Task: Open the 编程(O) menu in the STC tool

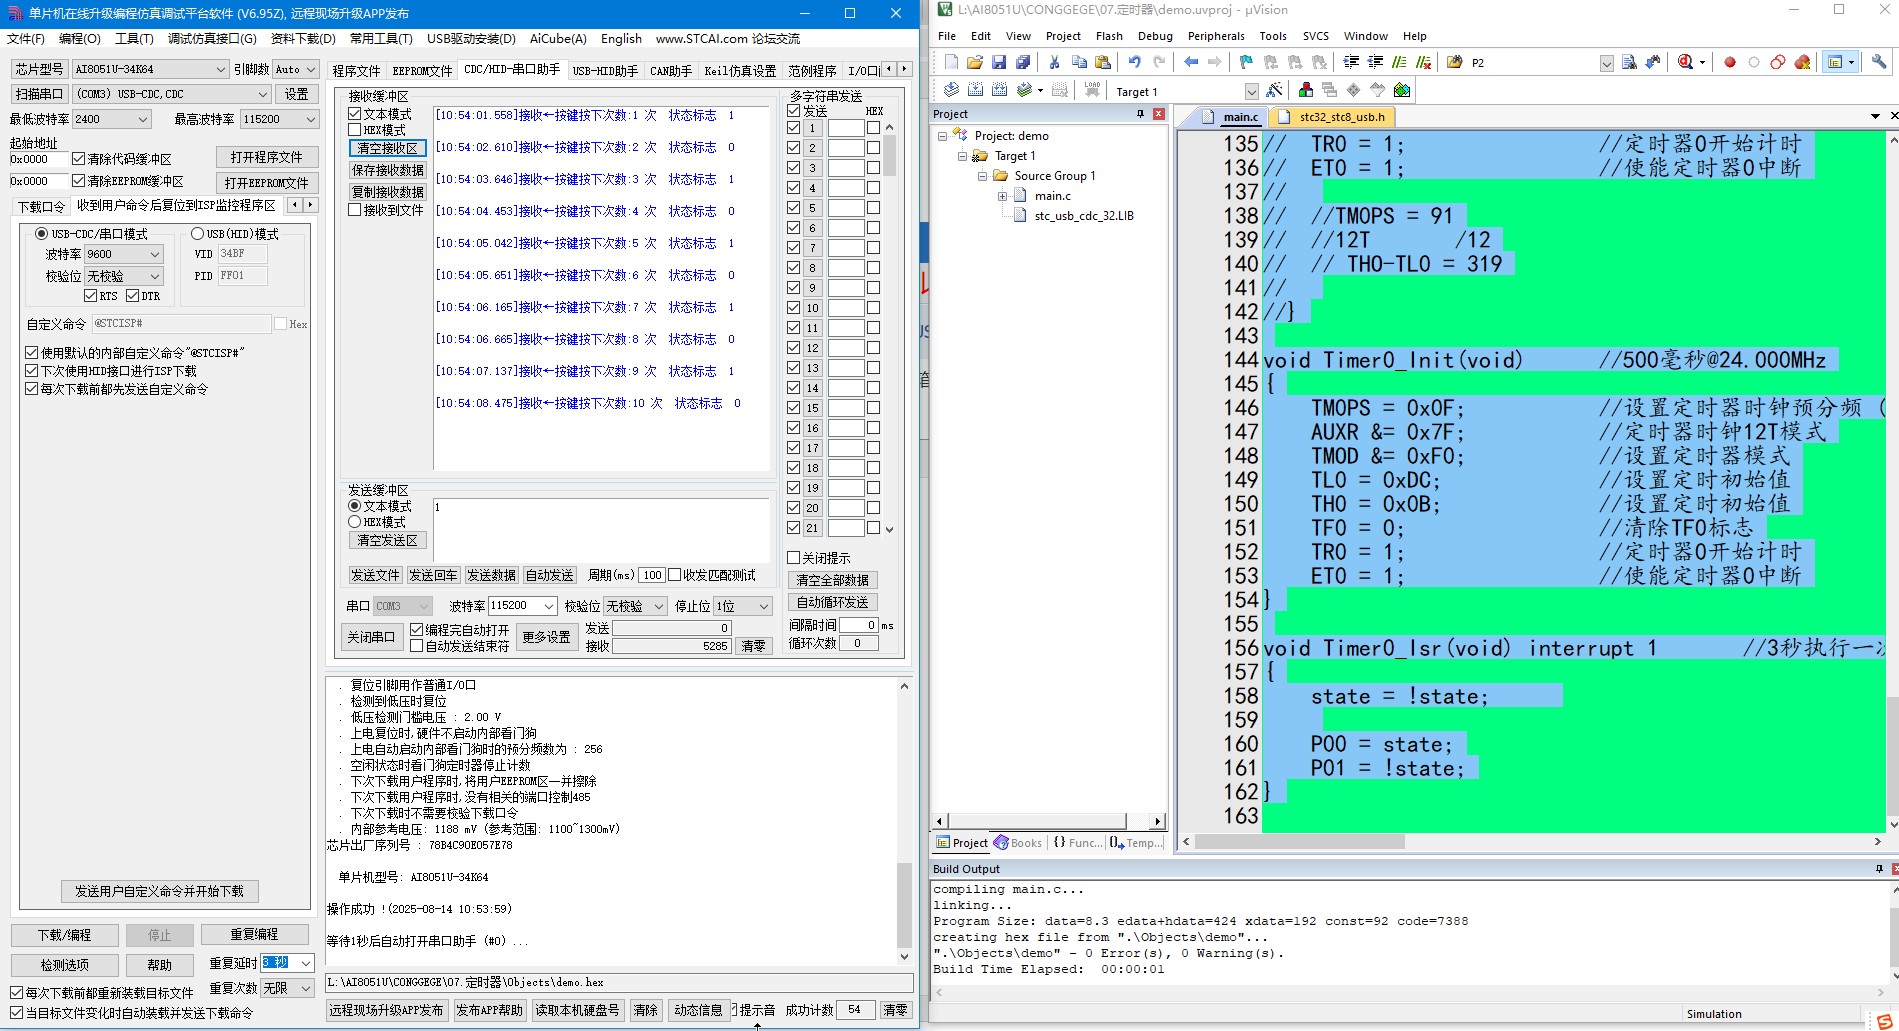Action: pyautogui.click(x=80, y=39)
